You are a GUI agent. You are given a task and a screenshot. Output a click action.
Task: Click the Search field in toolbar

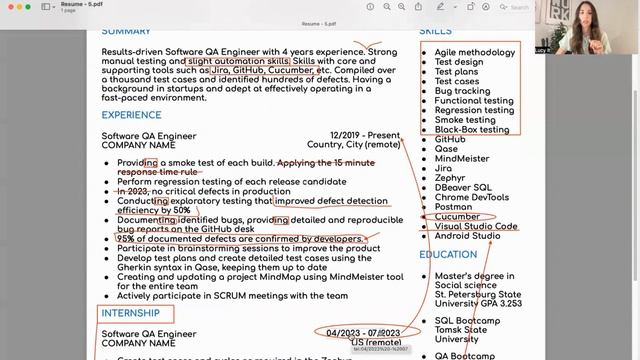point(515,7)
